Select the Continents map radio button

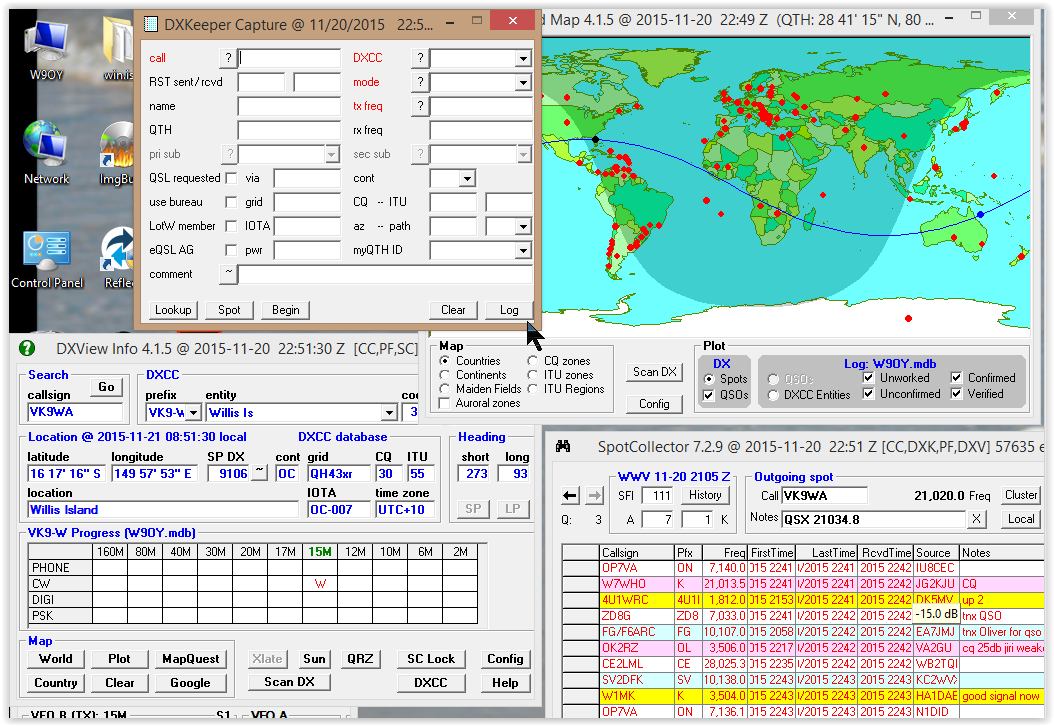click(x=444, y=375)
